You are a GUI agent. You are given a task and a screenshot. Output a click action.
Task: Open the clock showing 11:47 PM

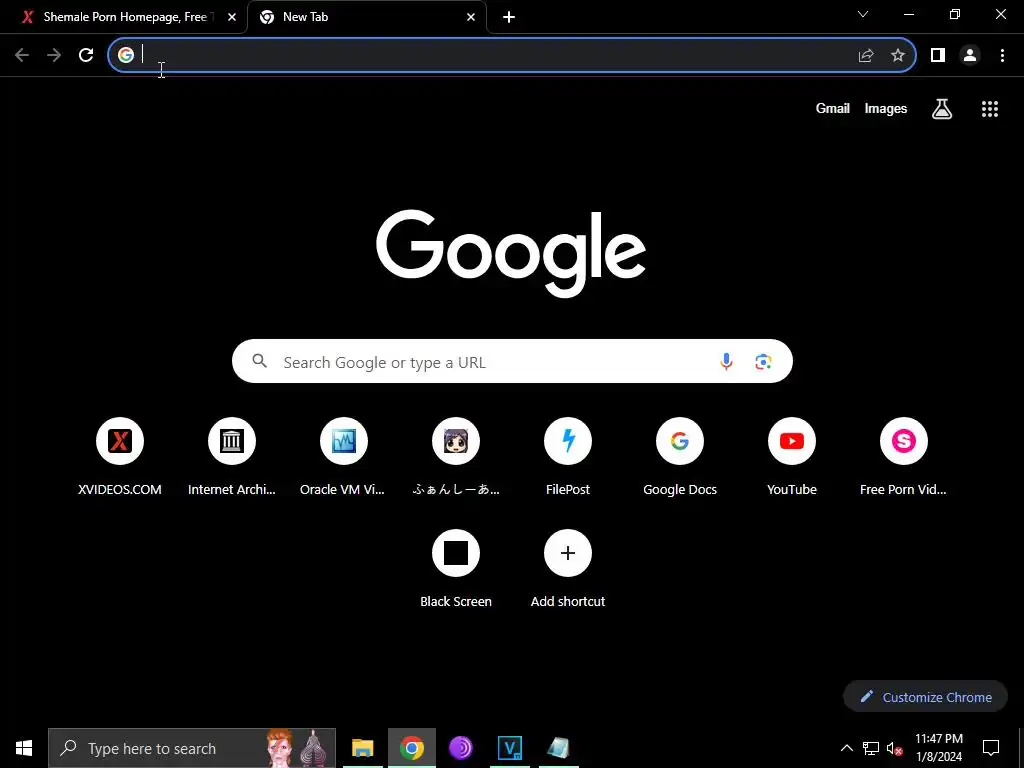[x=939, y=748]
